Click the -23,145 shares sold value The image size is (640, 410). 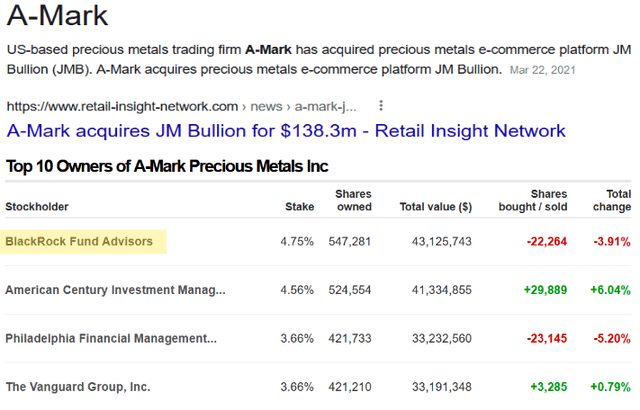click(547, 339)
